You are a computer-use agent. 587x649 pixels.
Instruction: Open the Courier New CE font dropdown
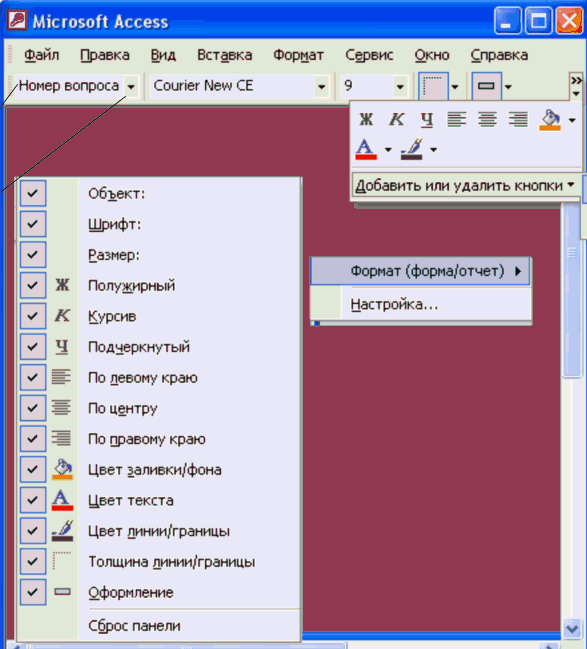pos(321,87)
